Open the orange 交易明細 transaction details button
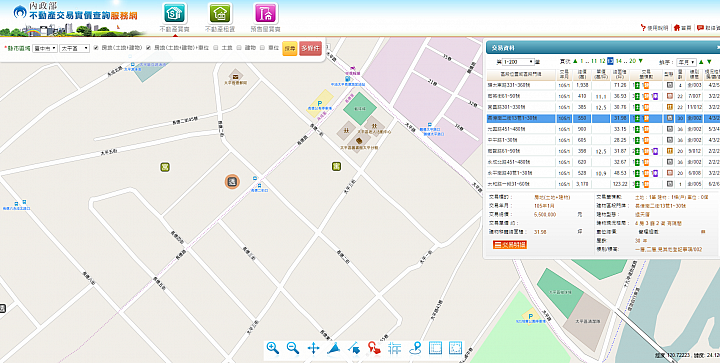The width and height of the screenshot is (720, 363). click(510, 245)
